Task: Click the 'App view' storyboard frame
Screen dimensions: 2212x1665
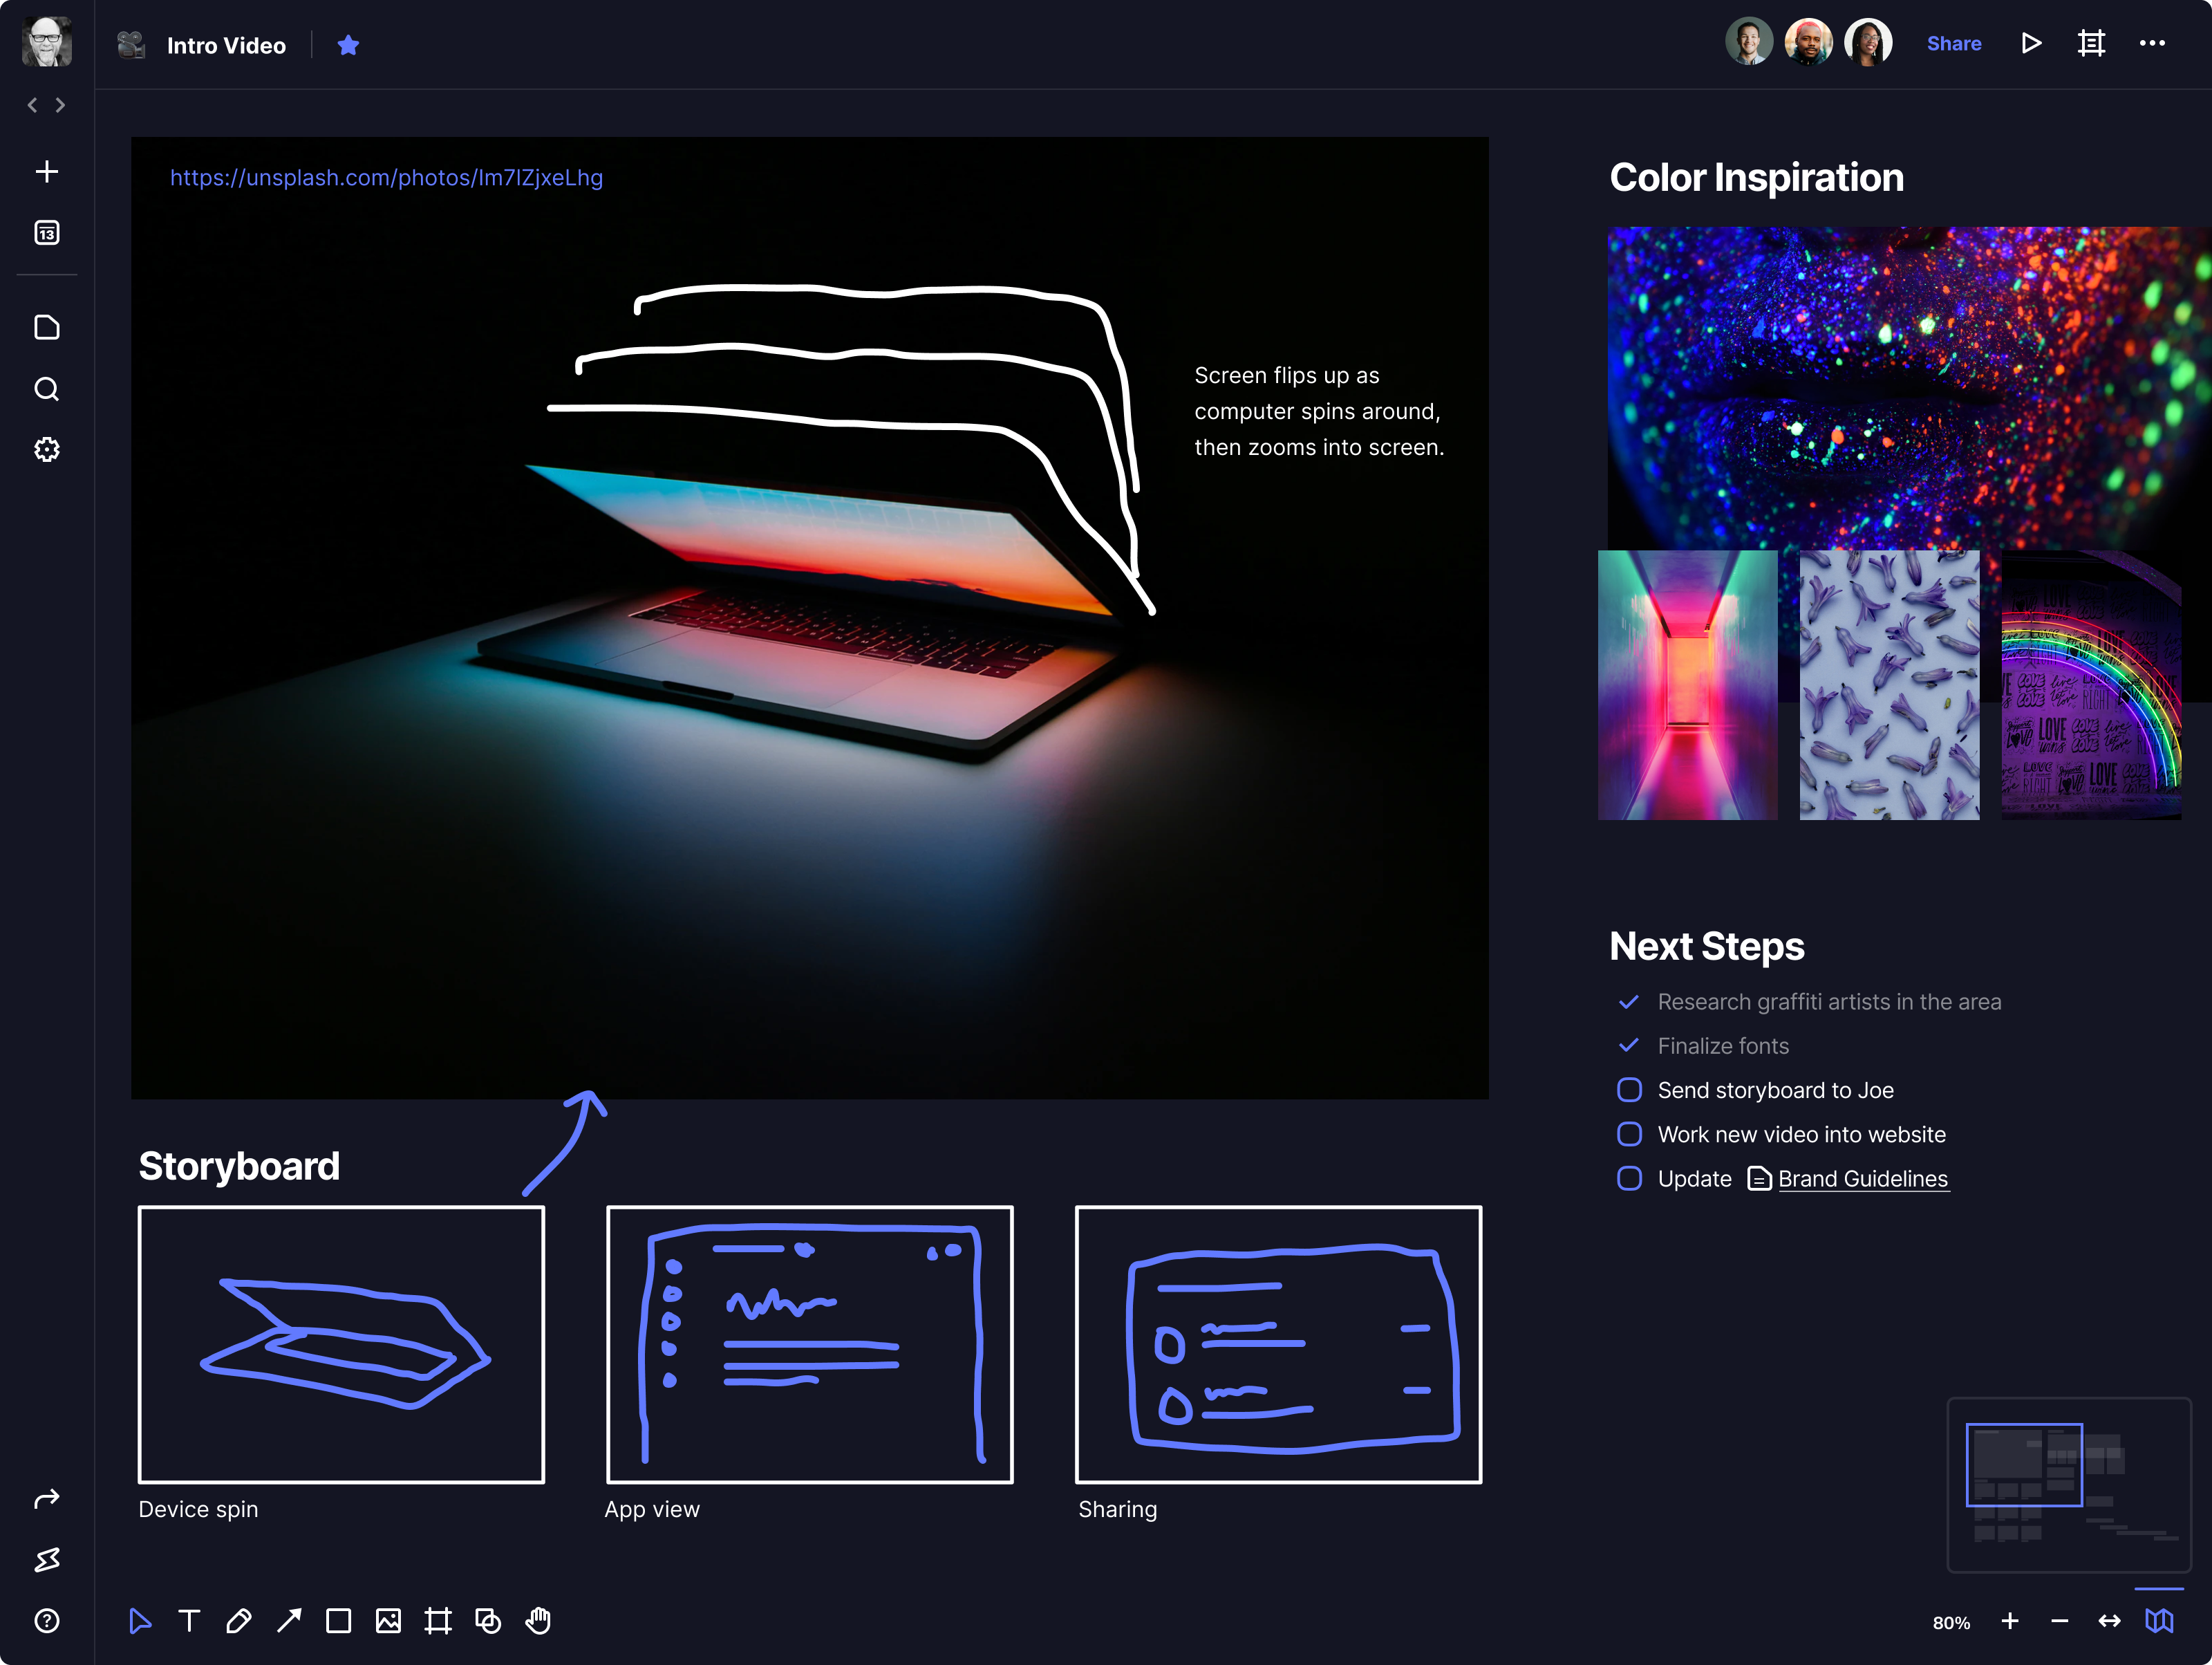Action: [x=809, y=1344]
